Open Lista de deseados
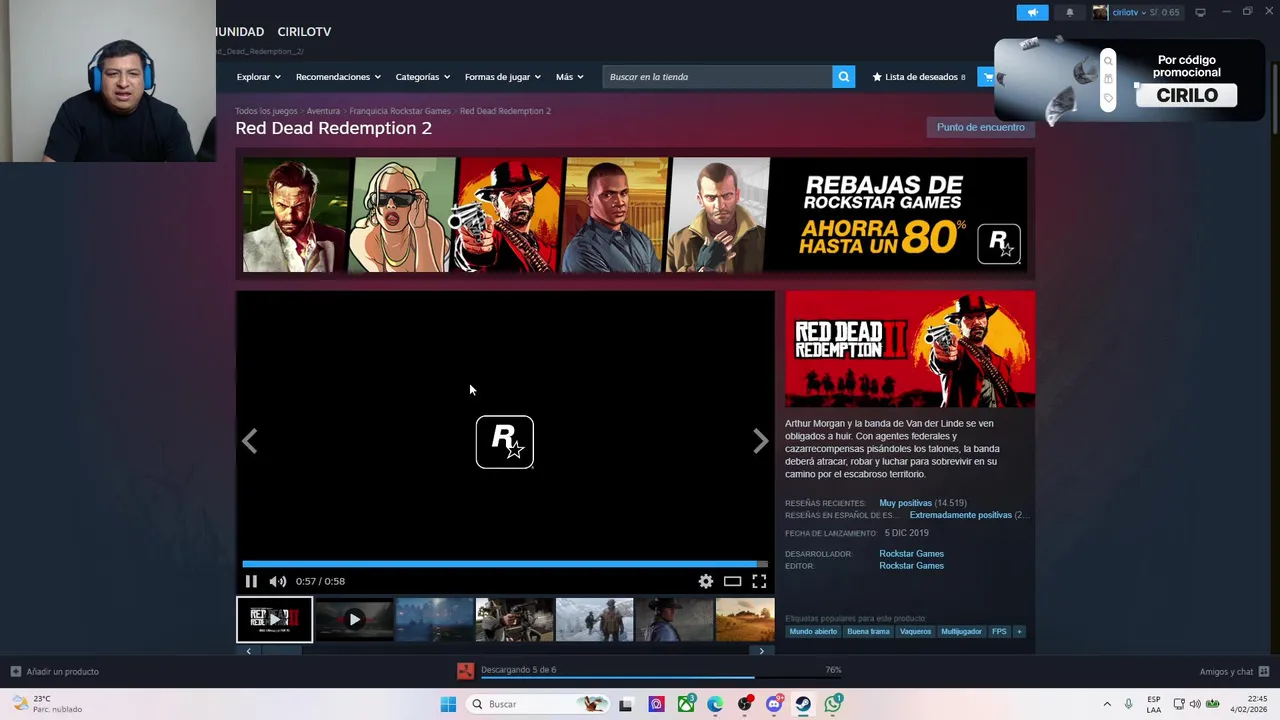The image size is (1280, 720). 919,77
